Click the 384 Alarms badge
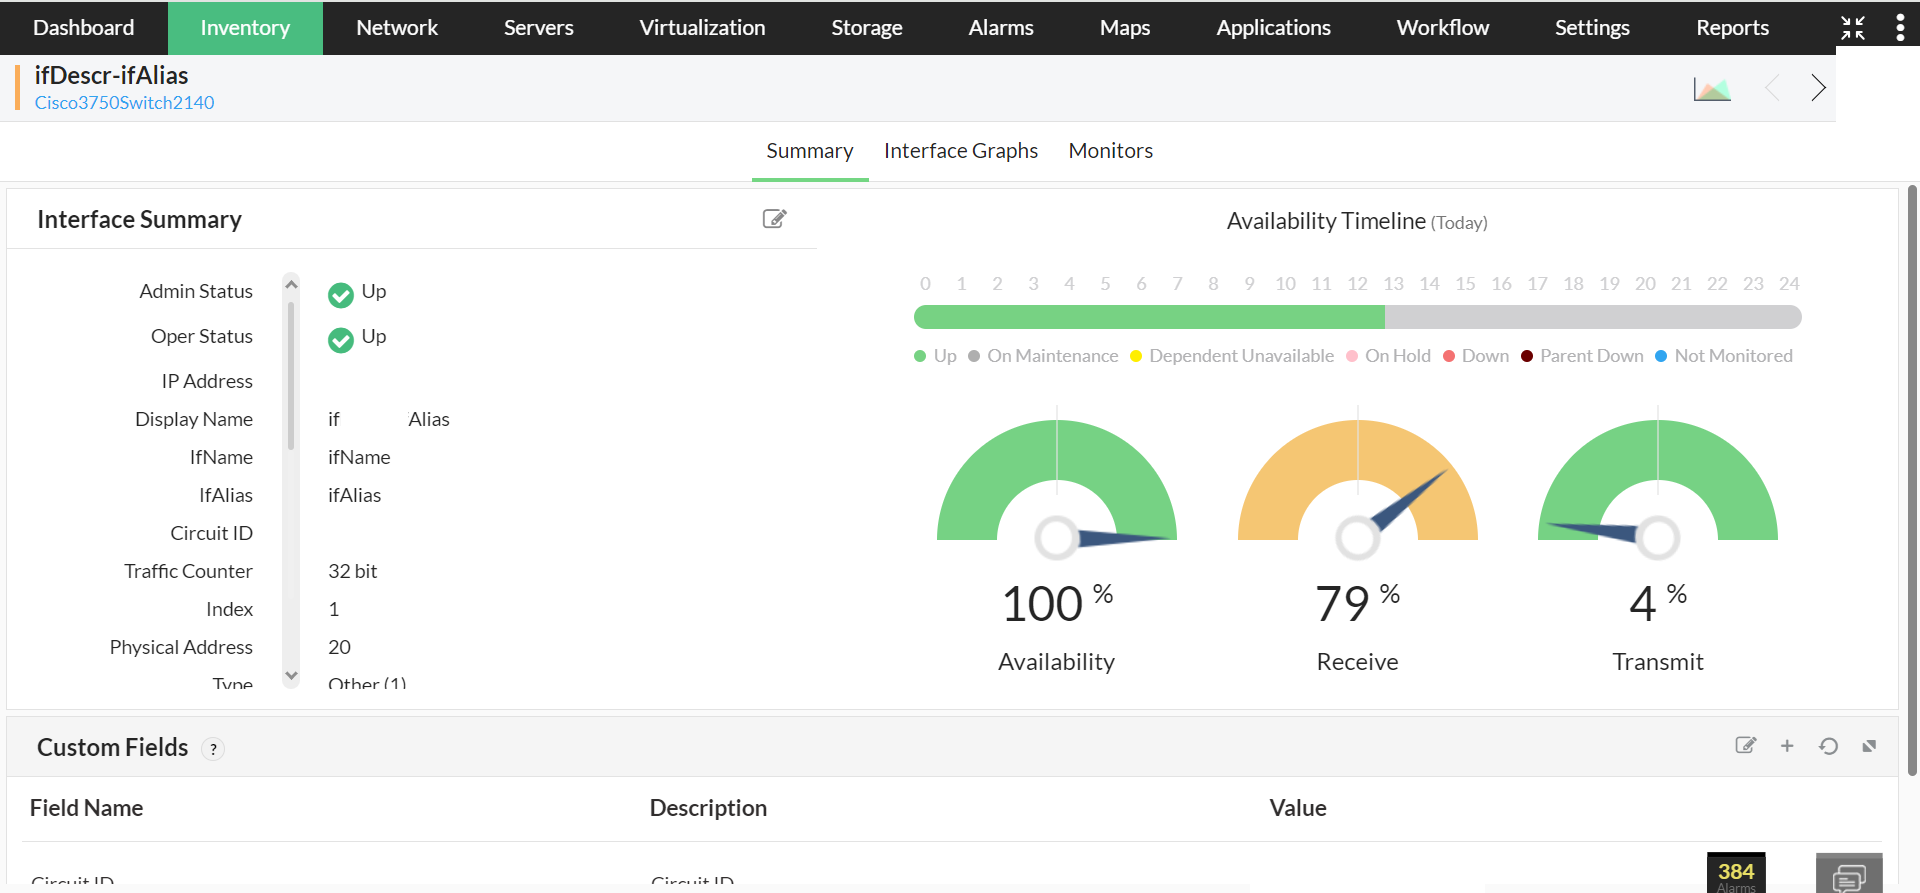Screen dimensions: 1920x893 tap(1736, 873)
